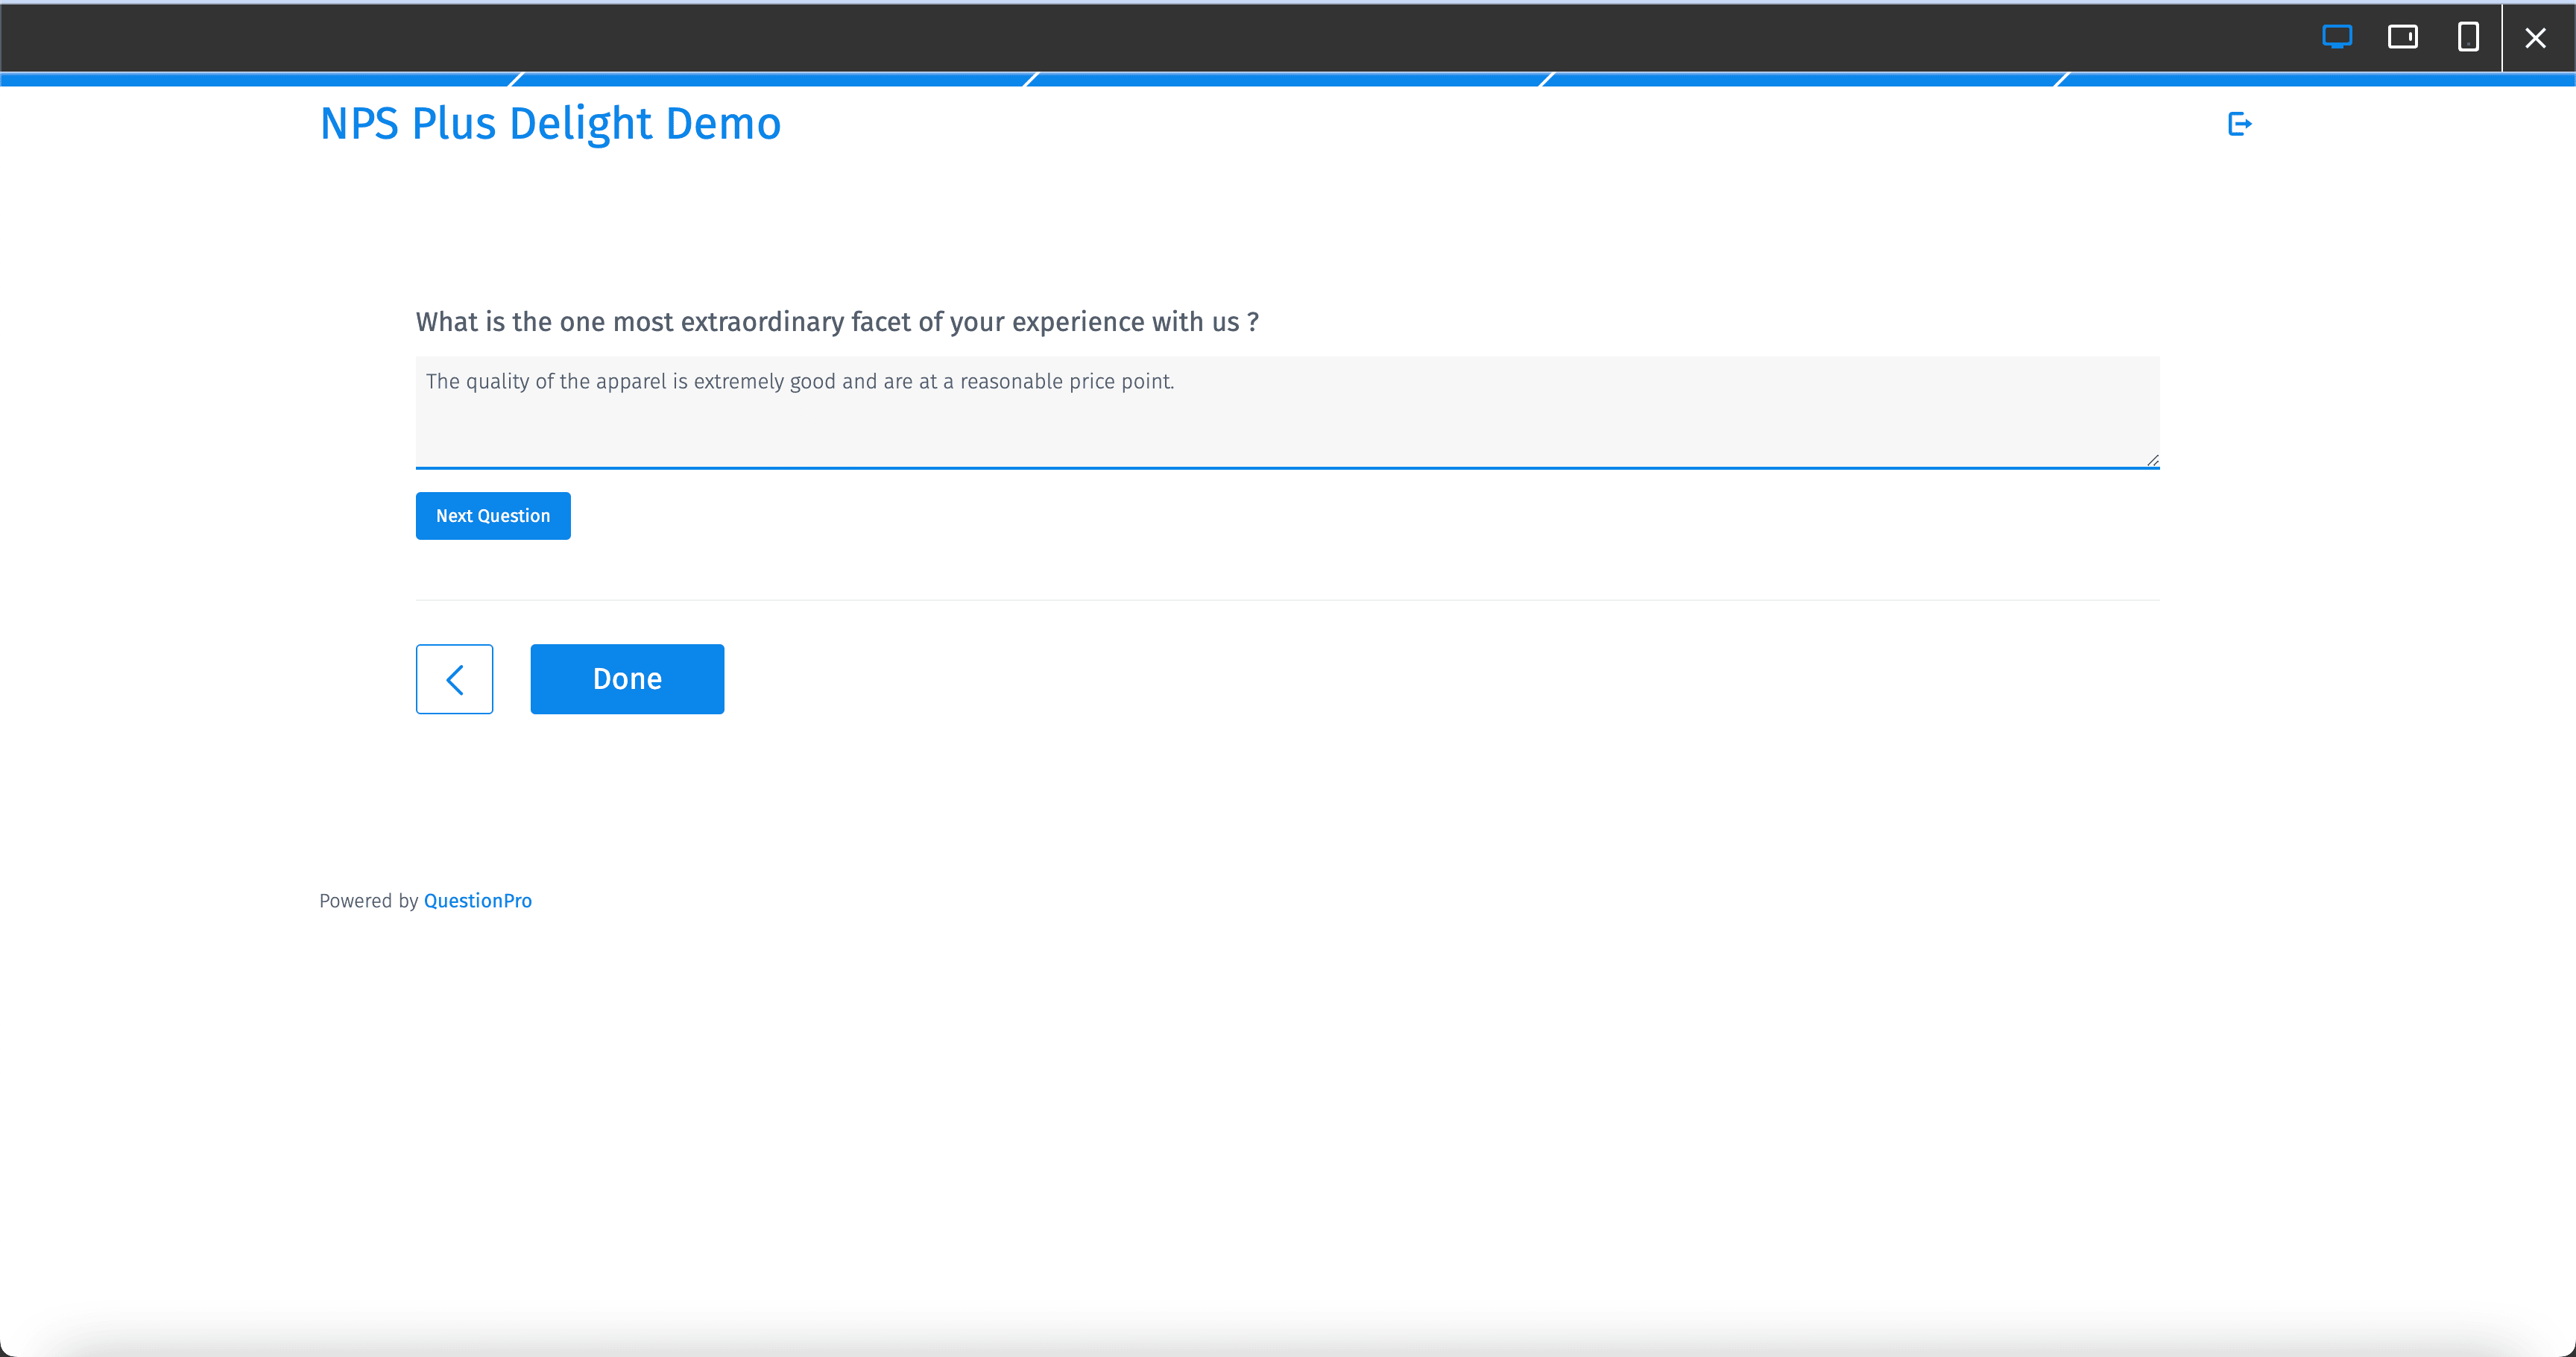The image size is (2576, 1357).
Task: Switch to desktop preview mode
Action: (x=2337, y=37)
